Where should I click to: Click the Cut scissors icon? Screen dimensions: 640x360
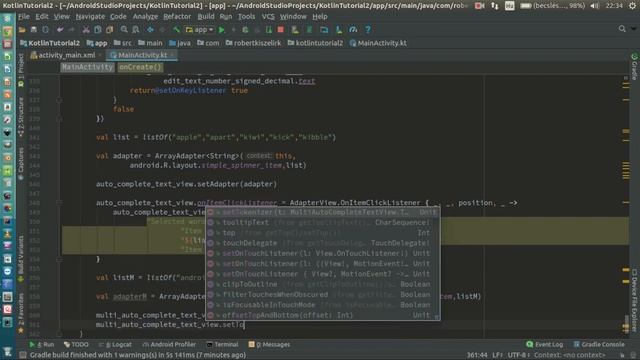tap(86, 30)
